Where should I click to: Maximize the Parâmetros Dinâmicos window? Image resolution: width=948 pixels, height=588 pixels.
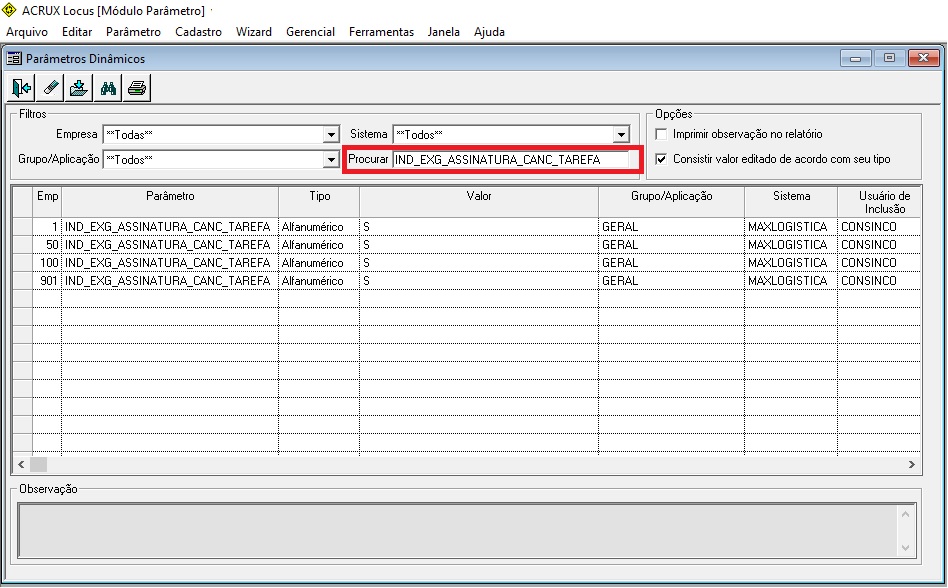coord(889,59)
